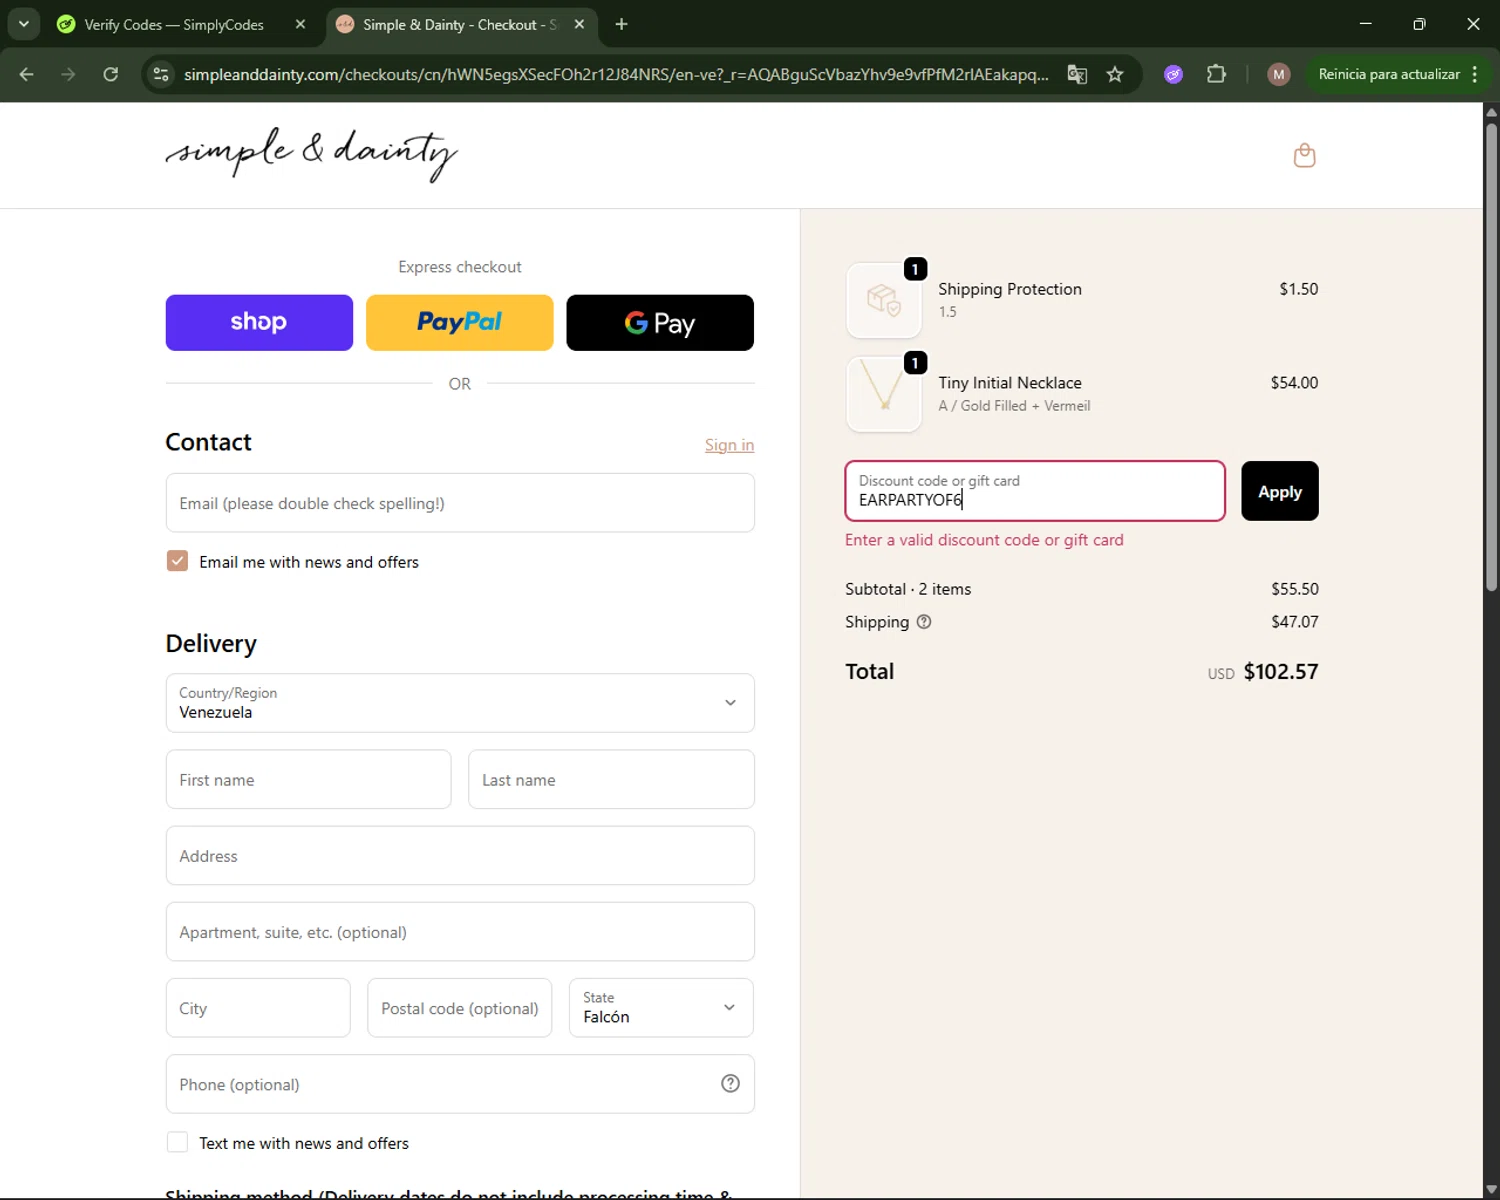Focus the Last name field
Viewport: 1500px width, 1200px height.
tap(611, 780)
